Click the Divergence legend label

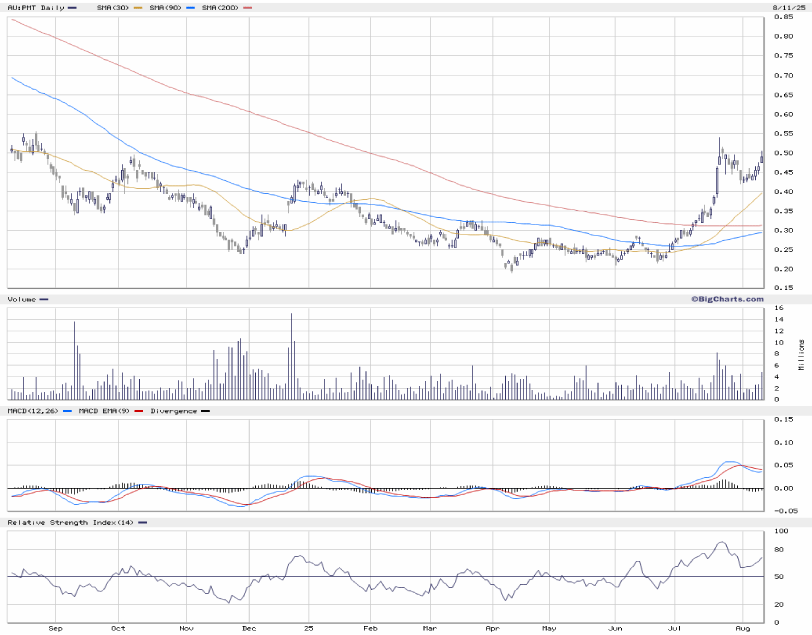pyautogui.click(x=172, y=411)
